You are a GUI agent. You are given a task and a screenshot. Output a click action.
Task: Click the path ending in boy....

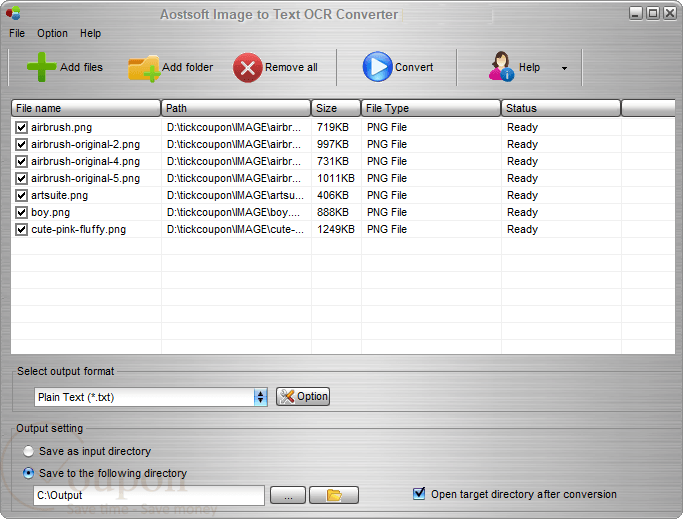(233, 212)
